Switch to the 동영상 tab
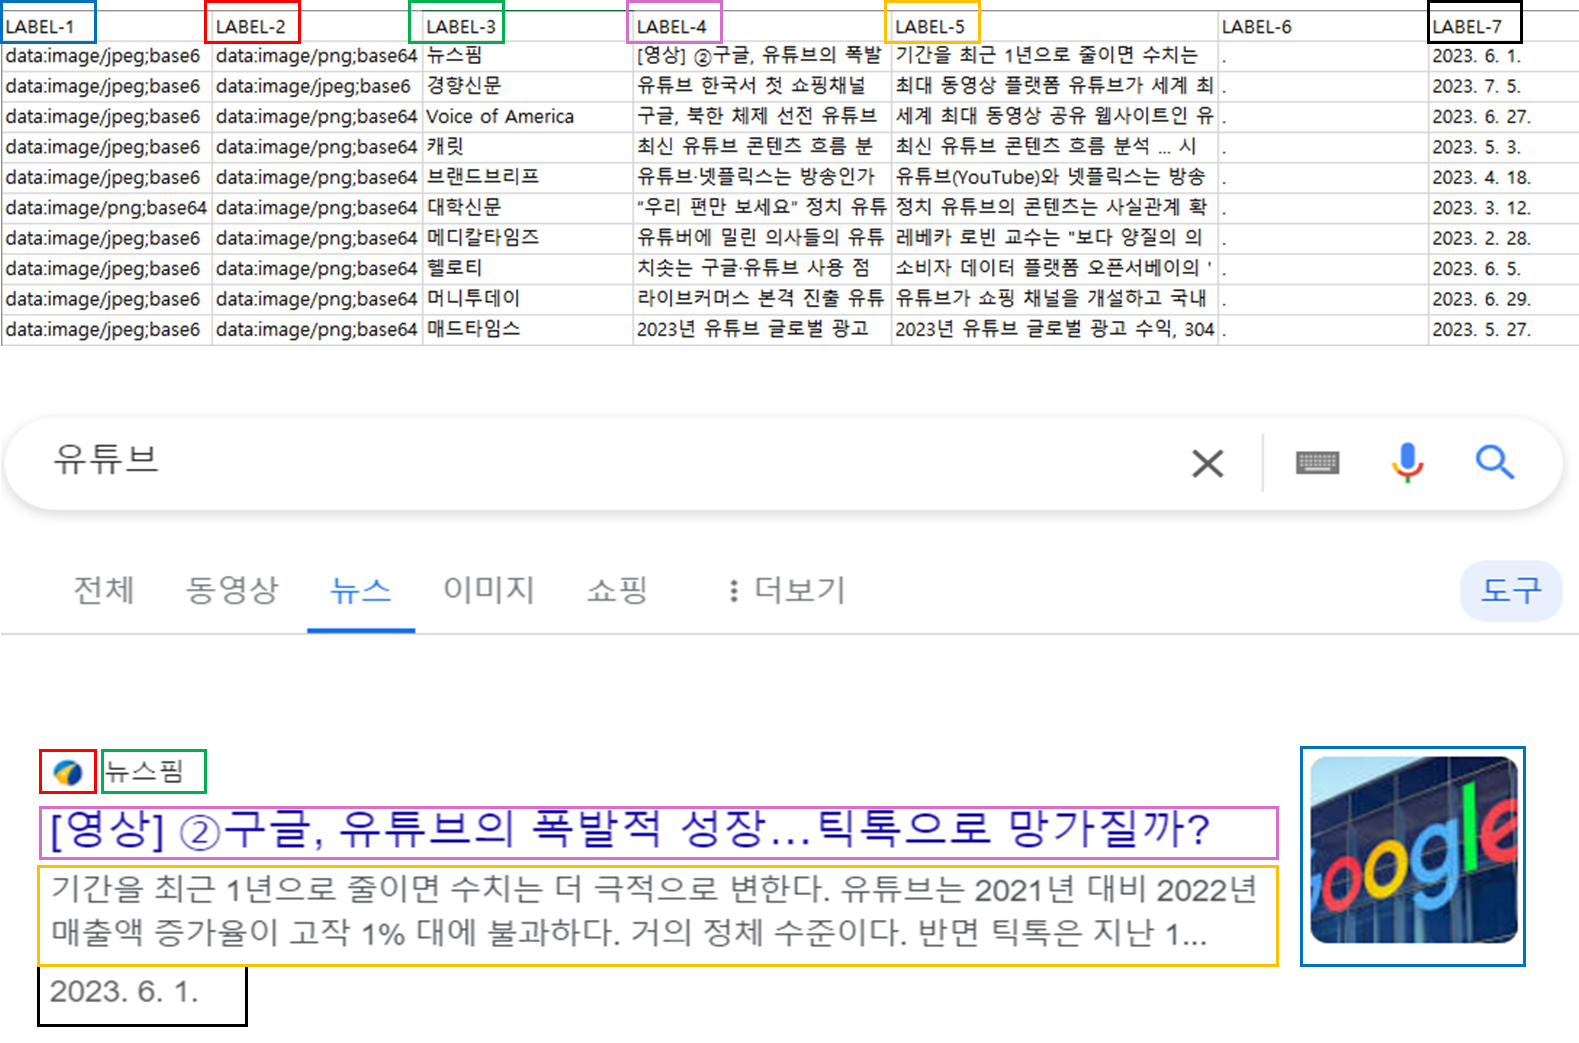Screen dimensions: 1579x1043 click(232, 590)
